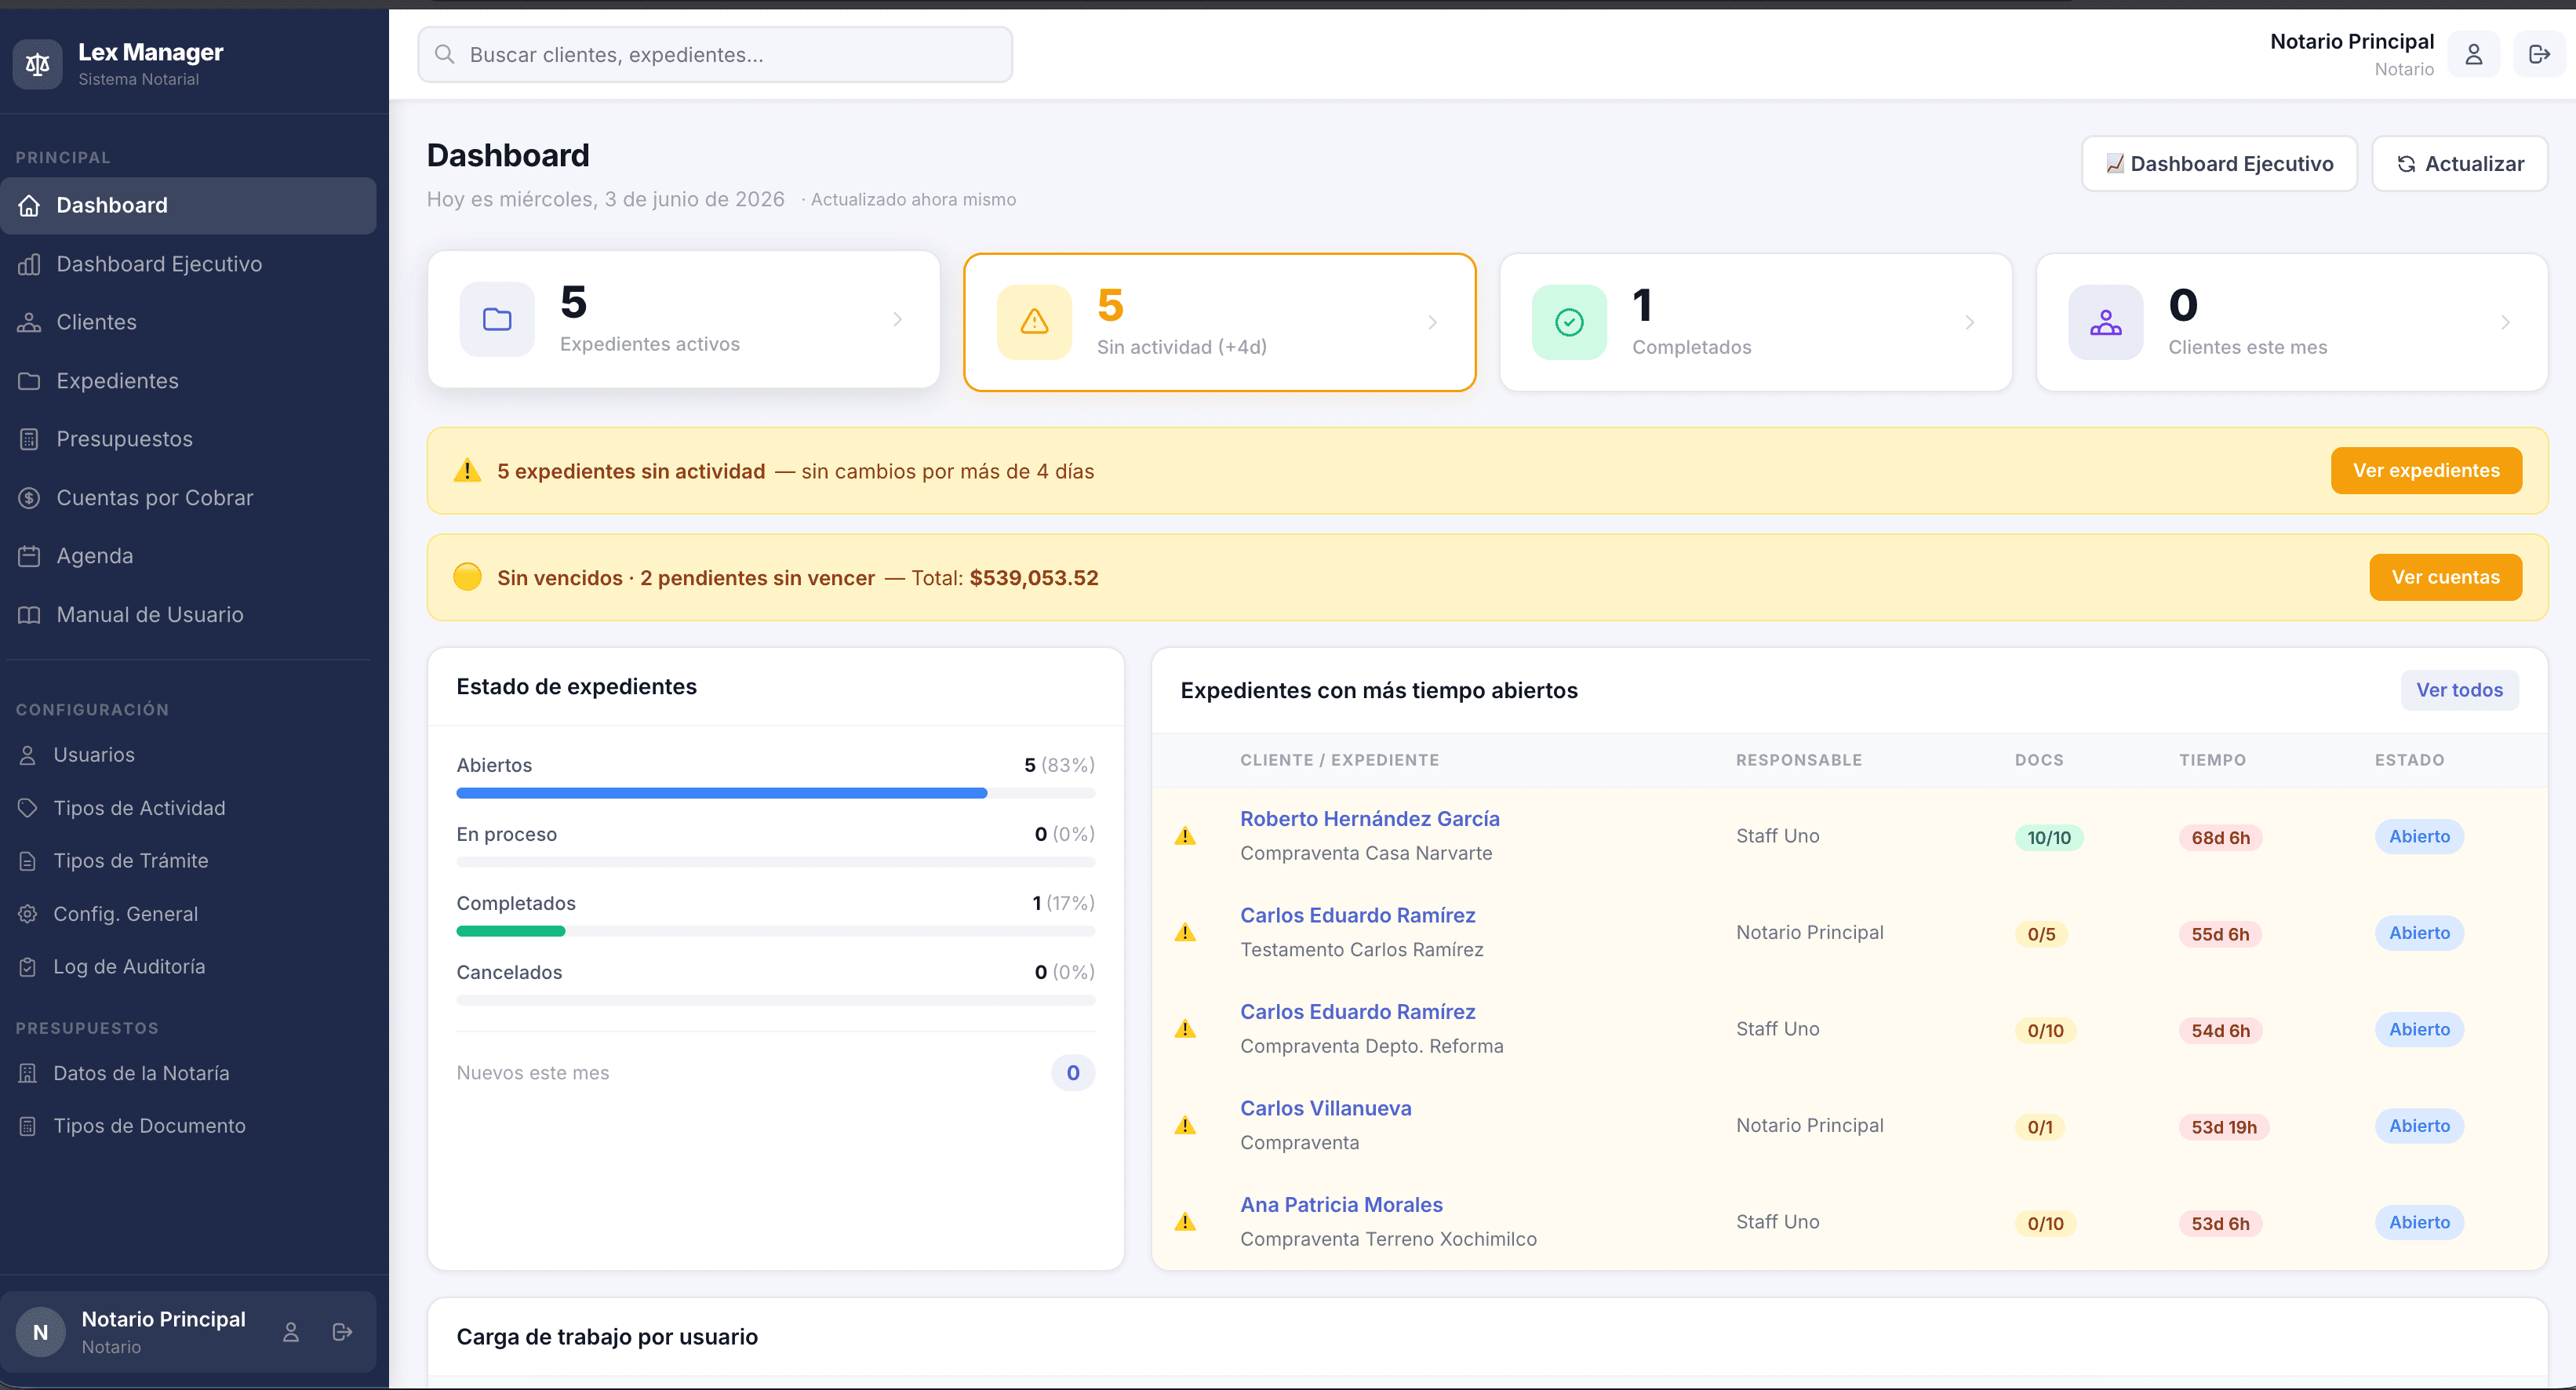2576x1390 pixels.
Task: Click the Ver cuentas button
Action: tap(2445, 577)
